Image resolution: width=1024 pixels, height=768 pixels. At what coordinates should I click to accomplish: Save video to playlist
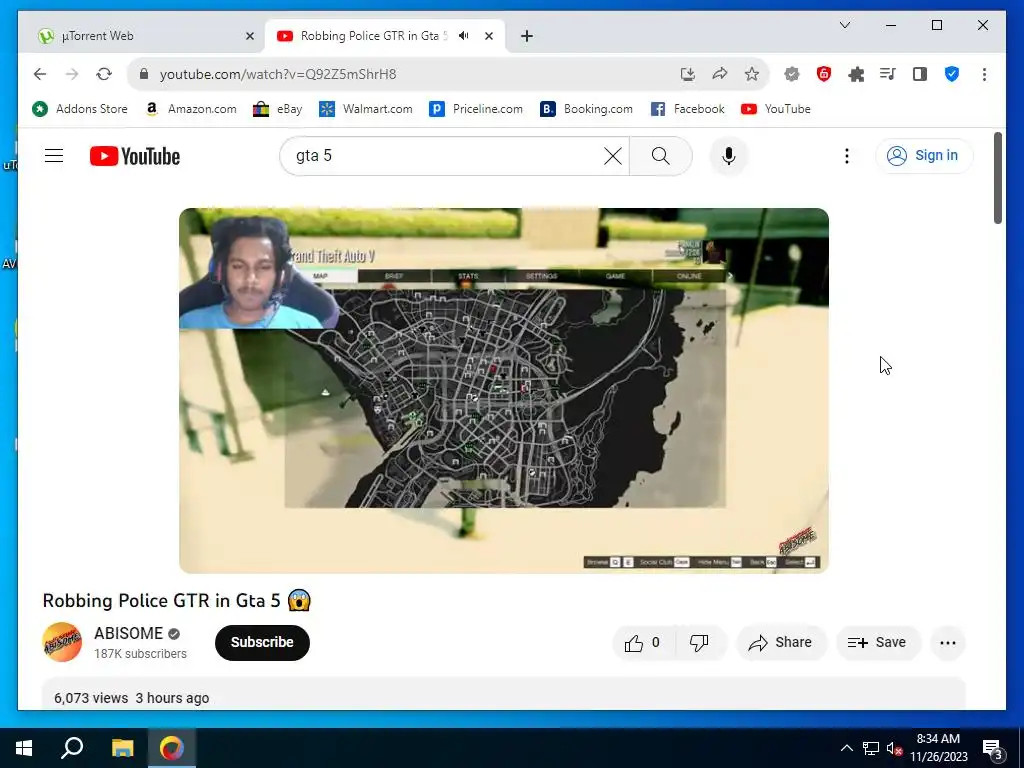pos(878,643)
